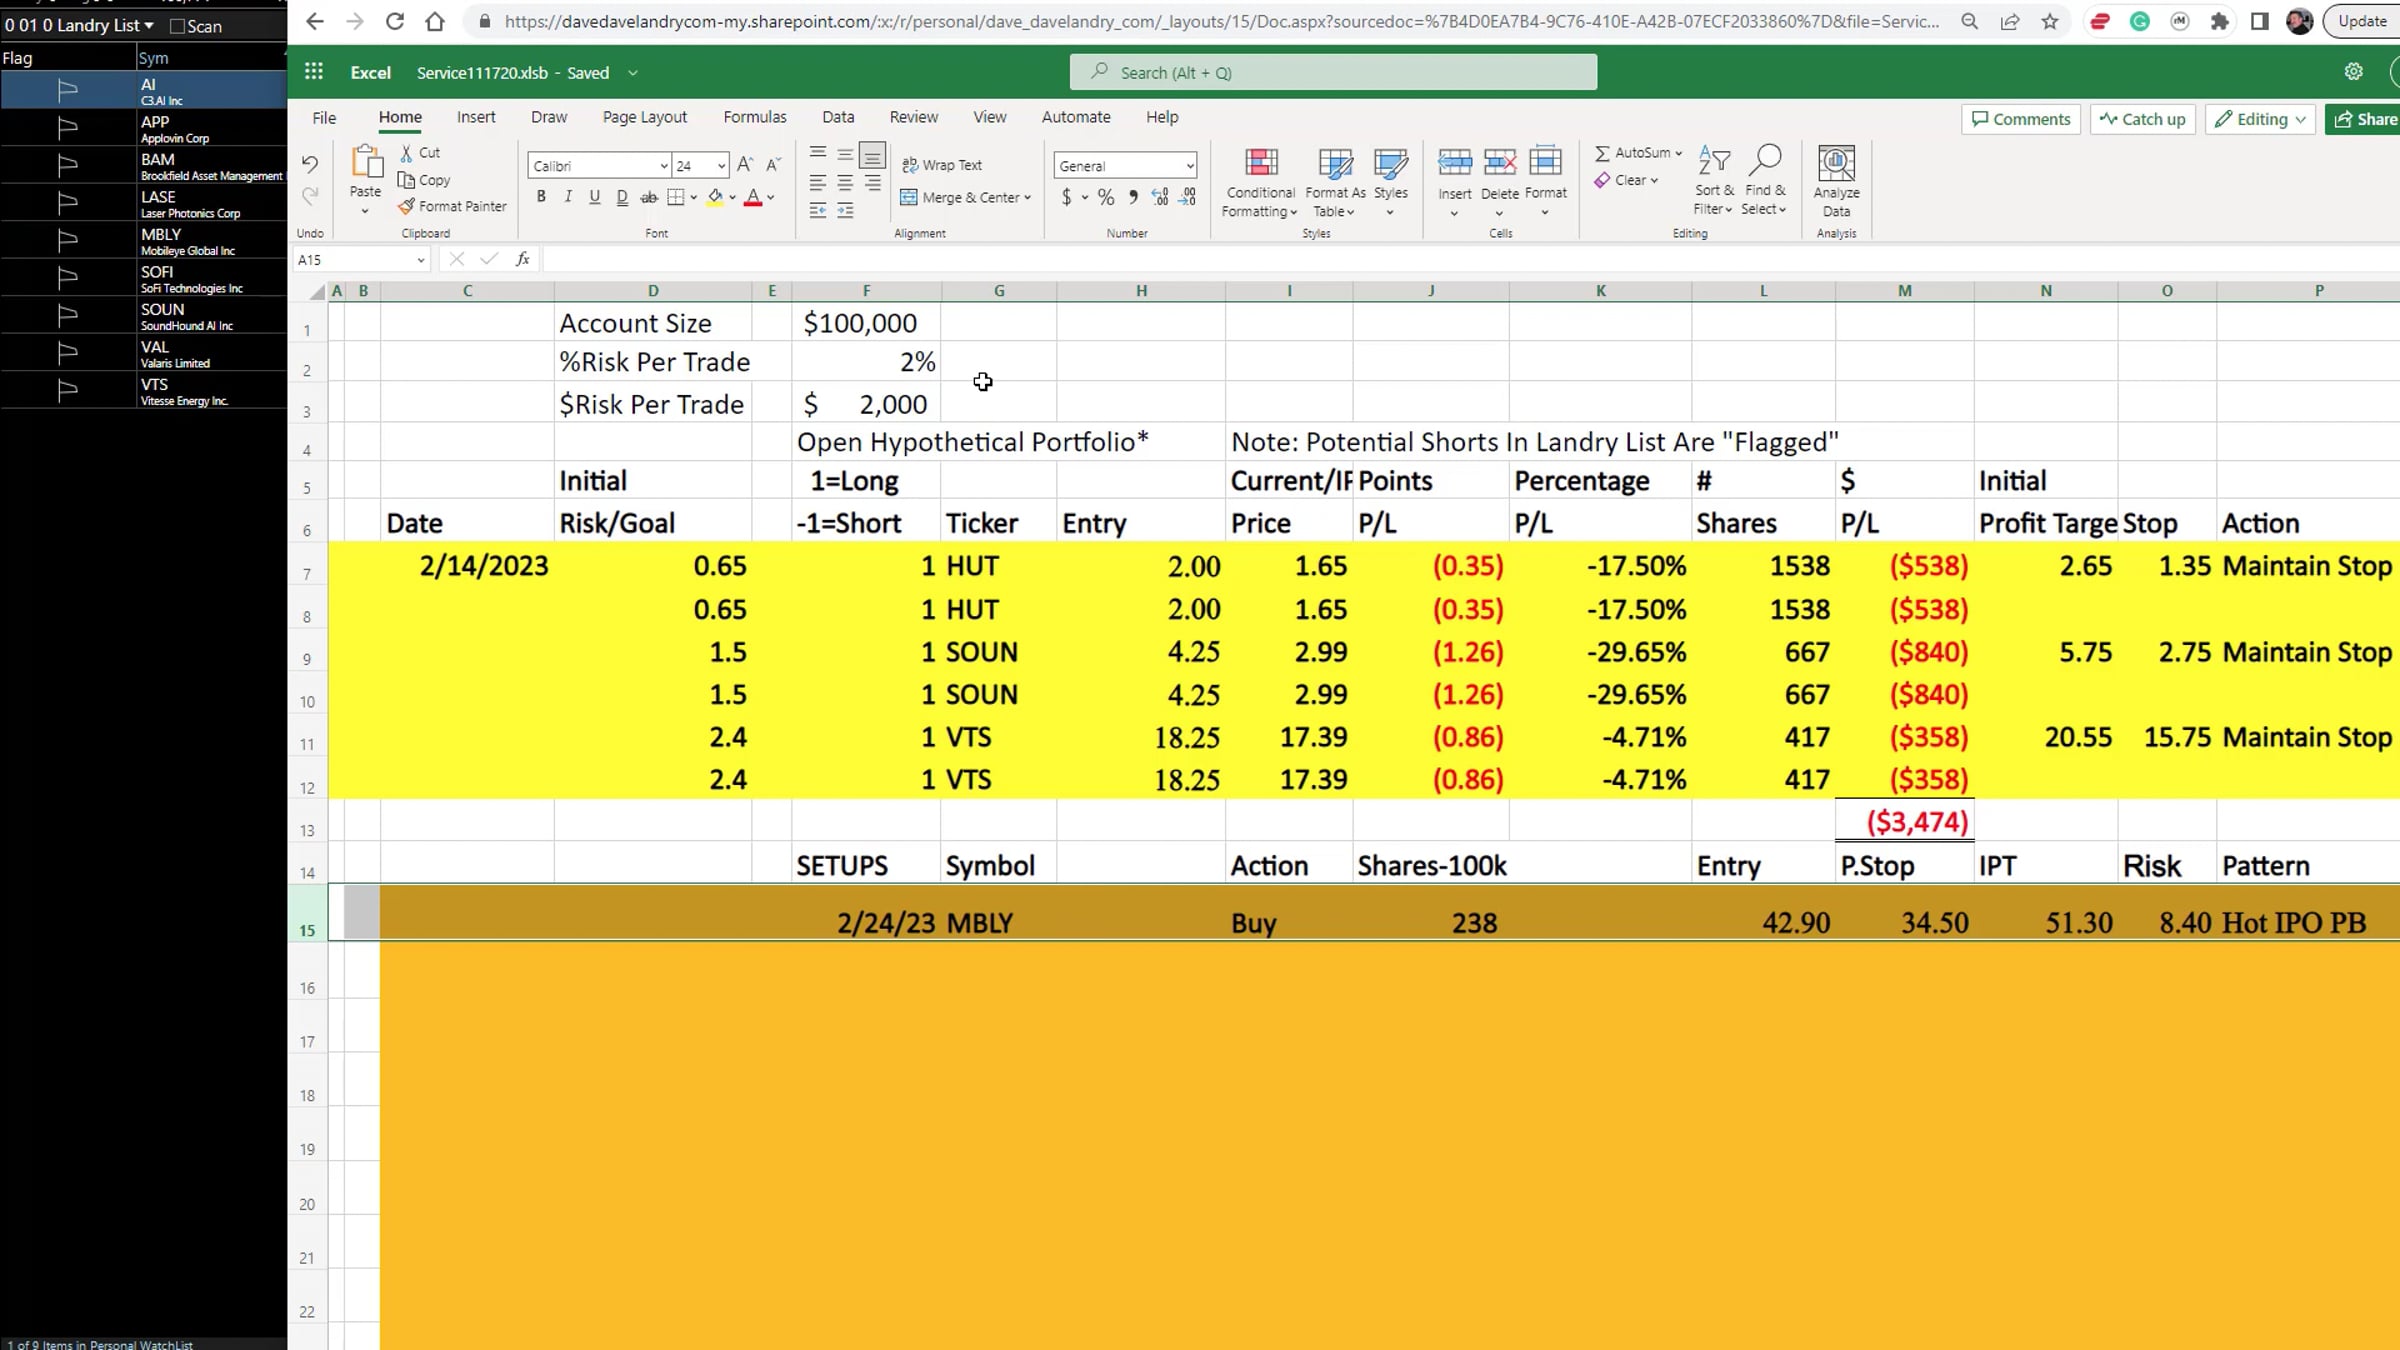Screen dimensions: 2400x1350
Task: Open the Merge & Center dropdown
Action: (x=1027, y=198)
